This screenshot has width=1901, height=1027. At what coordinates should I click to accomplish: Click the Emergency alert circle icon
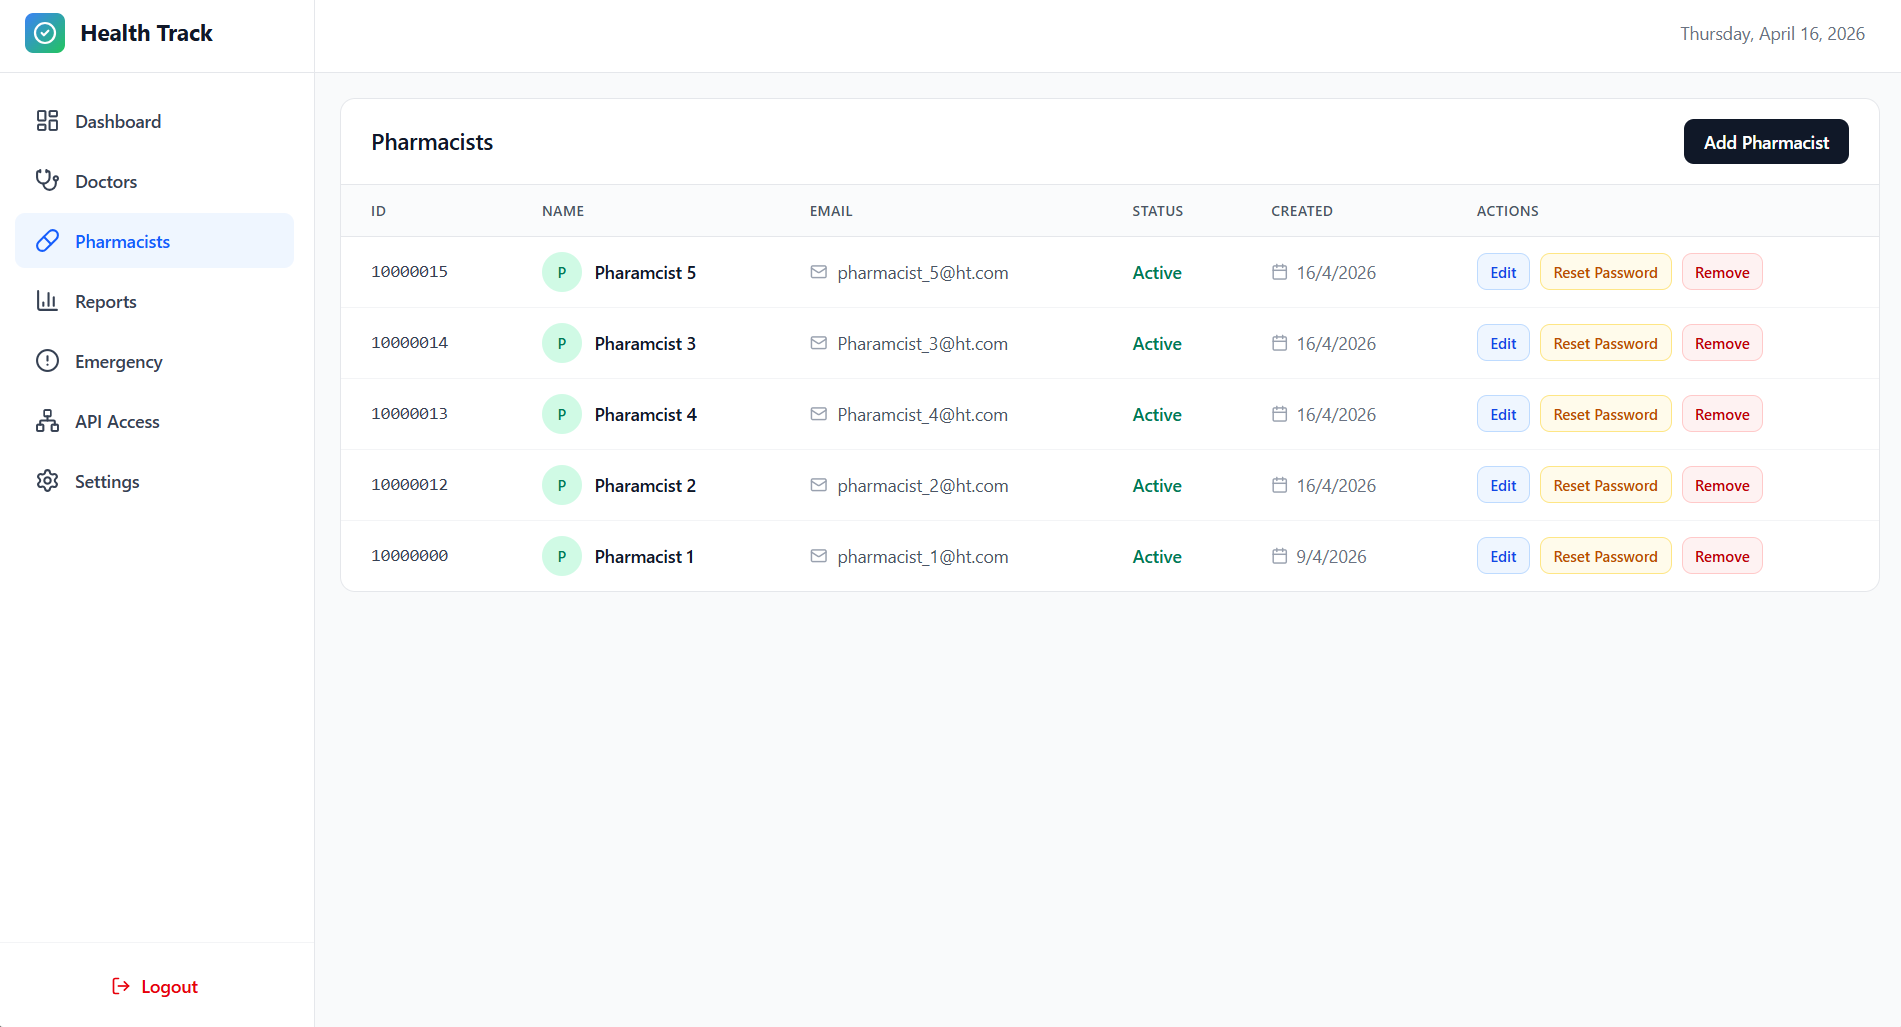pos(47,361)
